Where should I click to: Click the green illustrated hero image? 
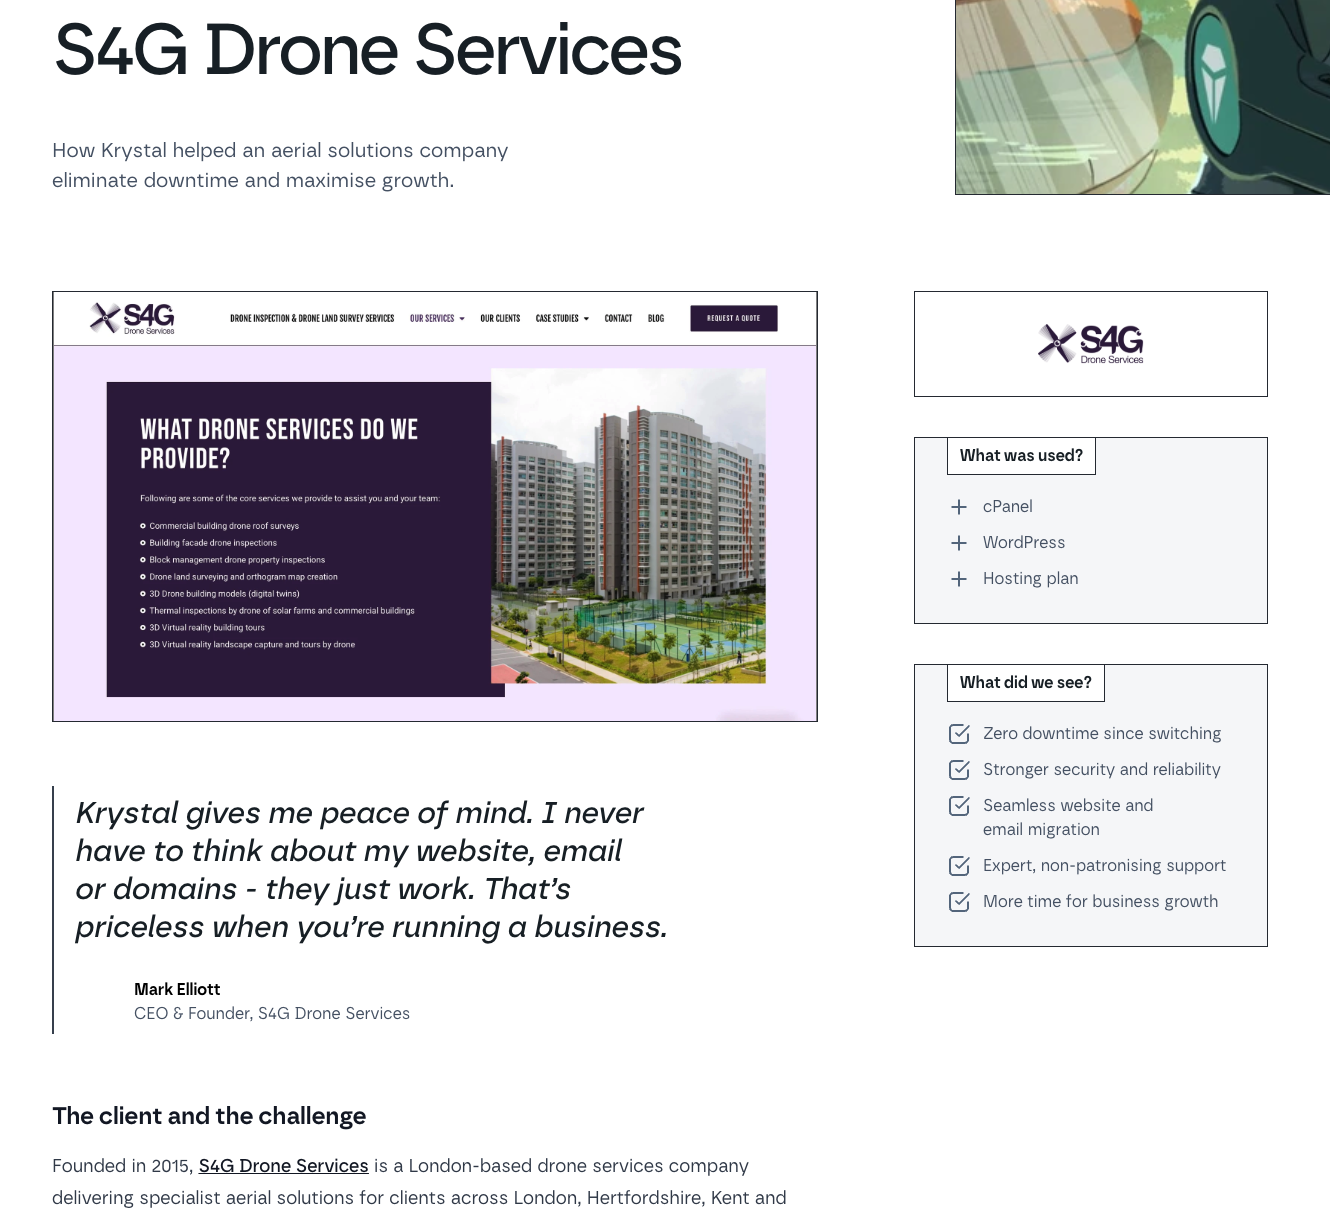click(1142, 97)
